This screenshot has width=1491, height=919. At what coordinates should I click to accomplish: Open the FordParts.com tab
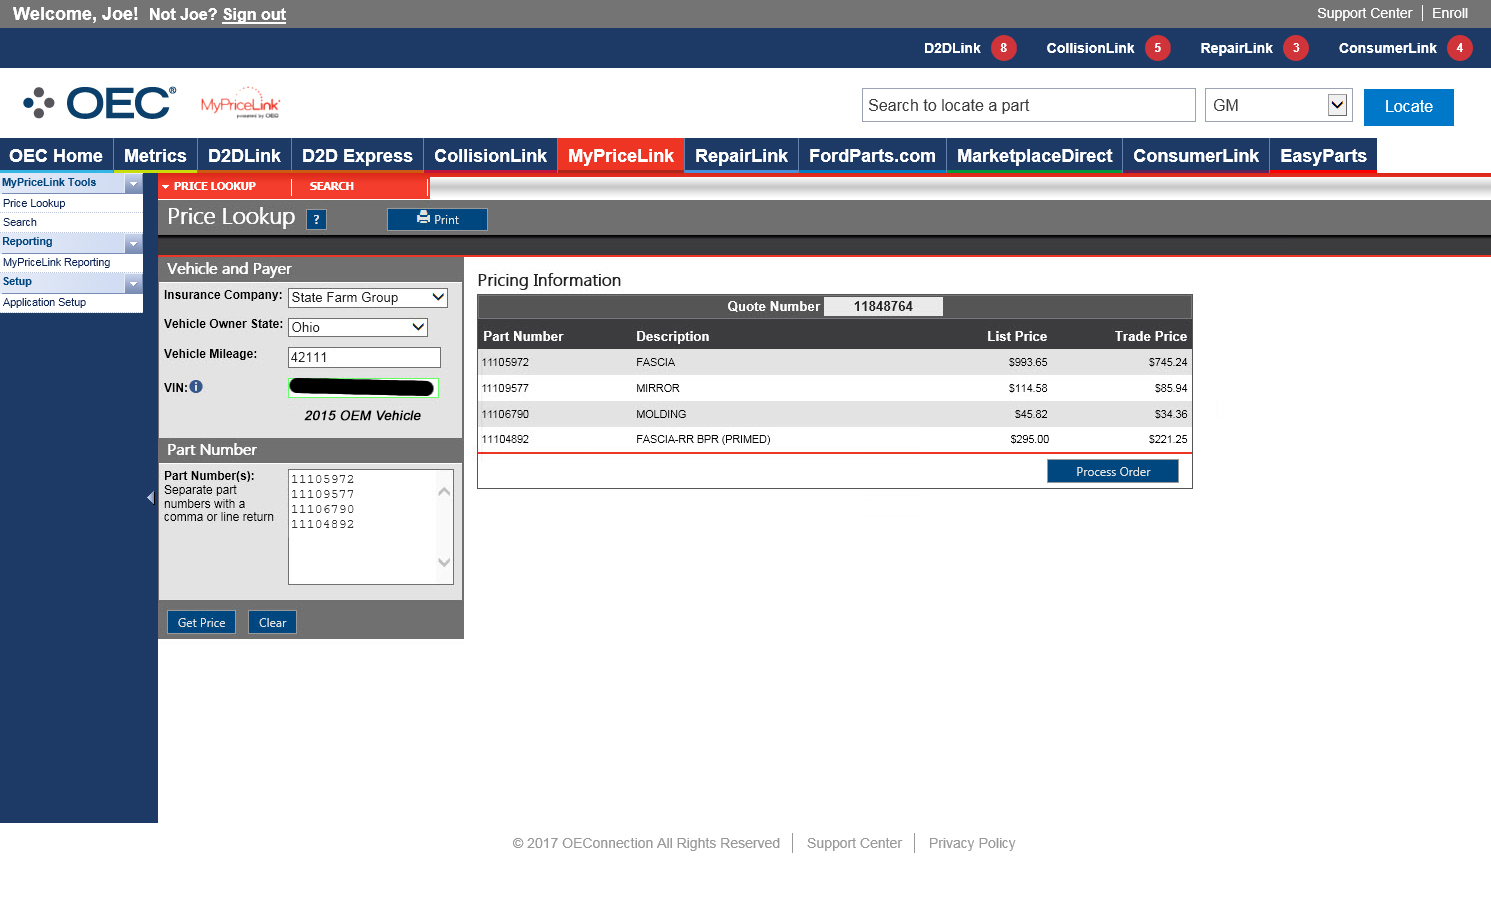872,156
